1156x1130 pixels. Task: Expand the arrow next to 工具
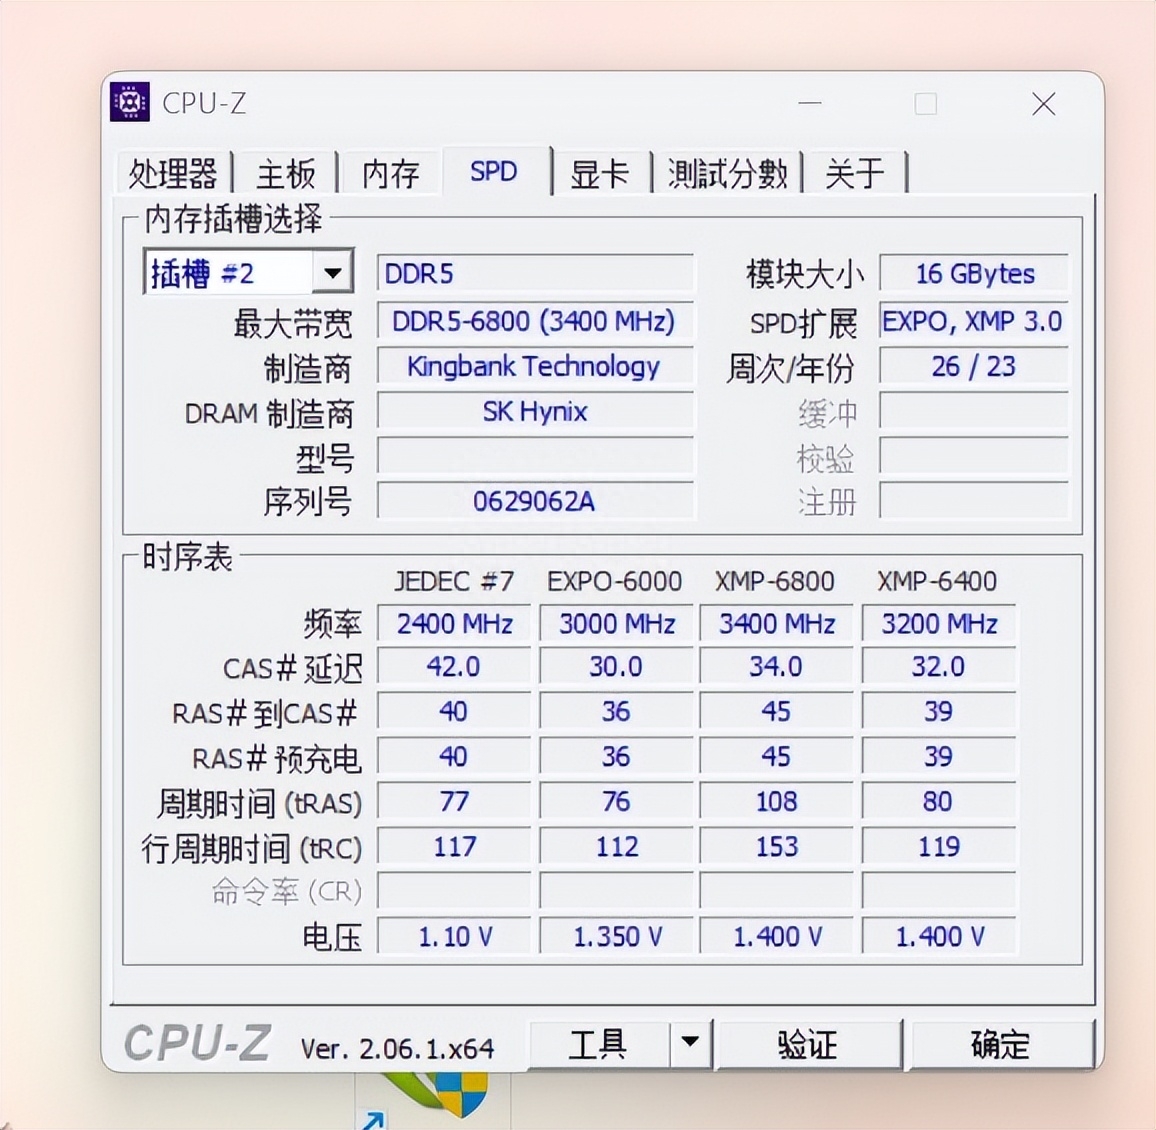click(x=691, y=1043)
